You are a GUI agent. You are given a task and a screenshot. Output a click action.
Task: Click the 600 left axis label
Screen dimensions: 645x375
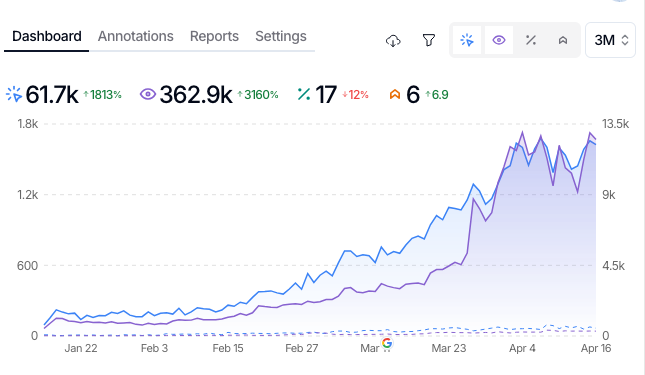(27, 266)
